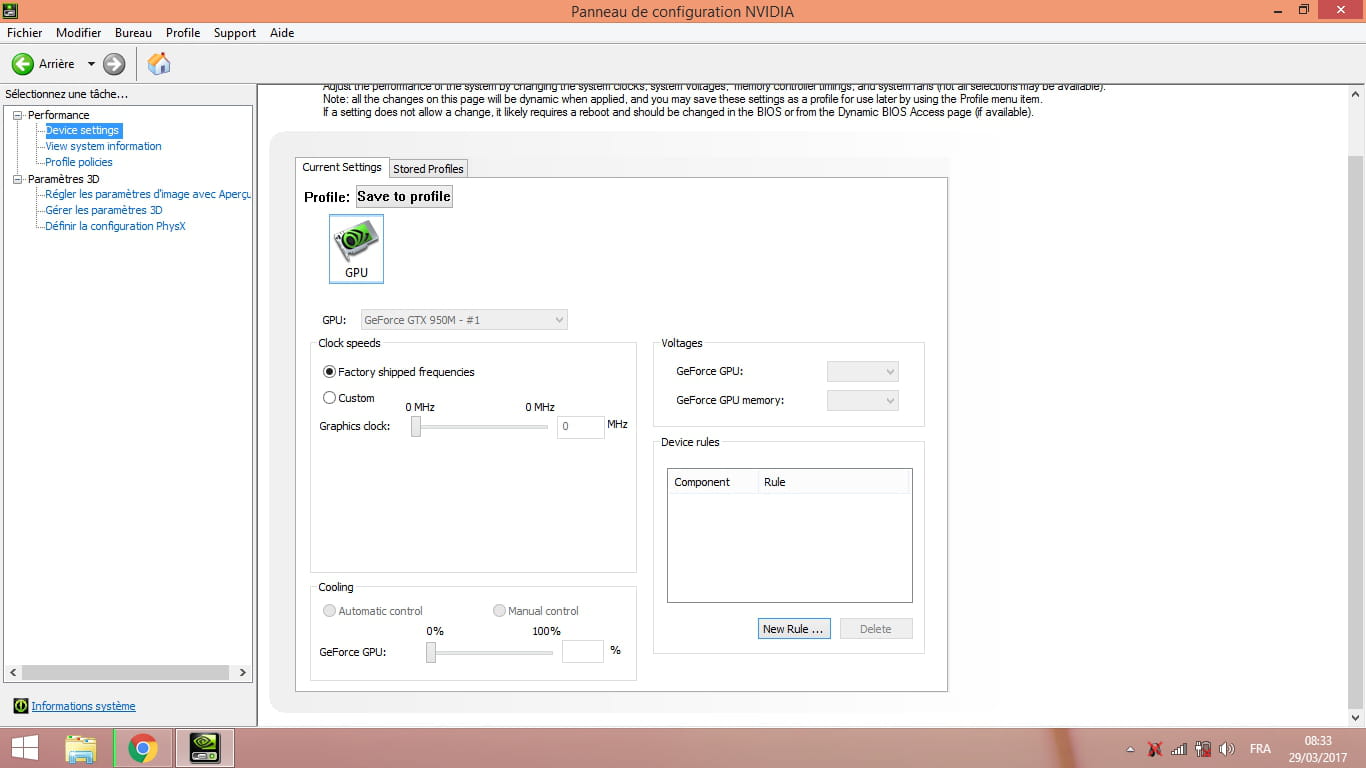Viewport: 1366px width, 768px height.
Task: Open the GeForce GPU voltage dropdown
Action: pos(863,372)
